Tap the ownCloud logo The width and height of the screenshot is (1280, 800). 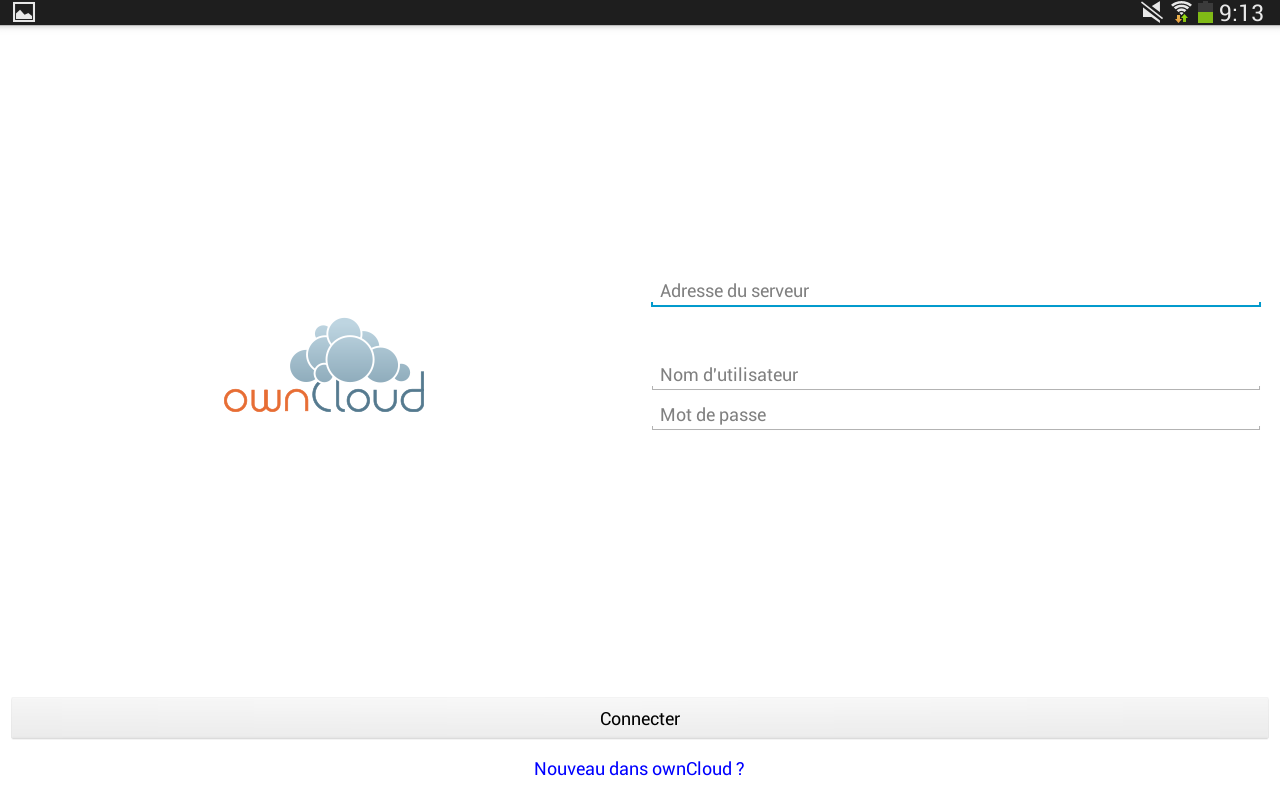click(324, 365)
